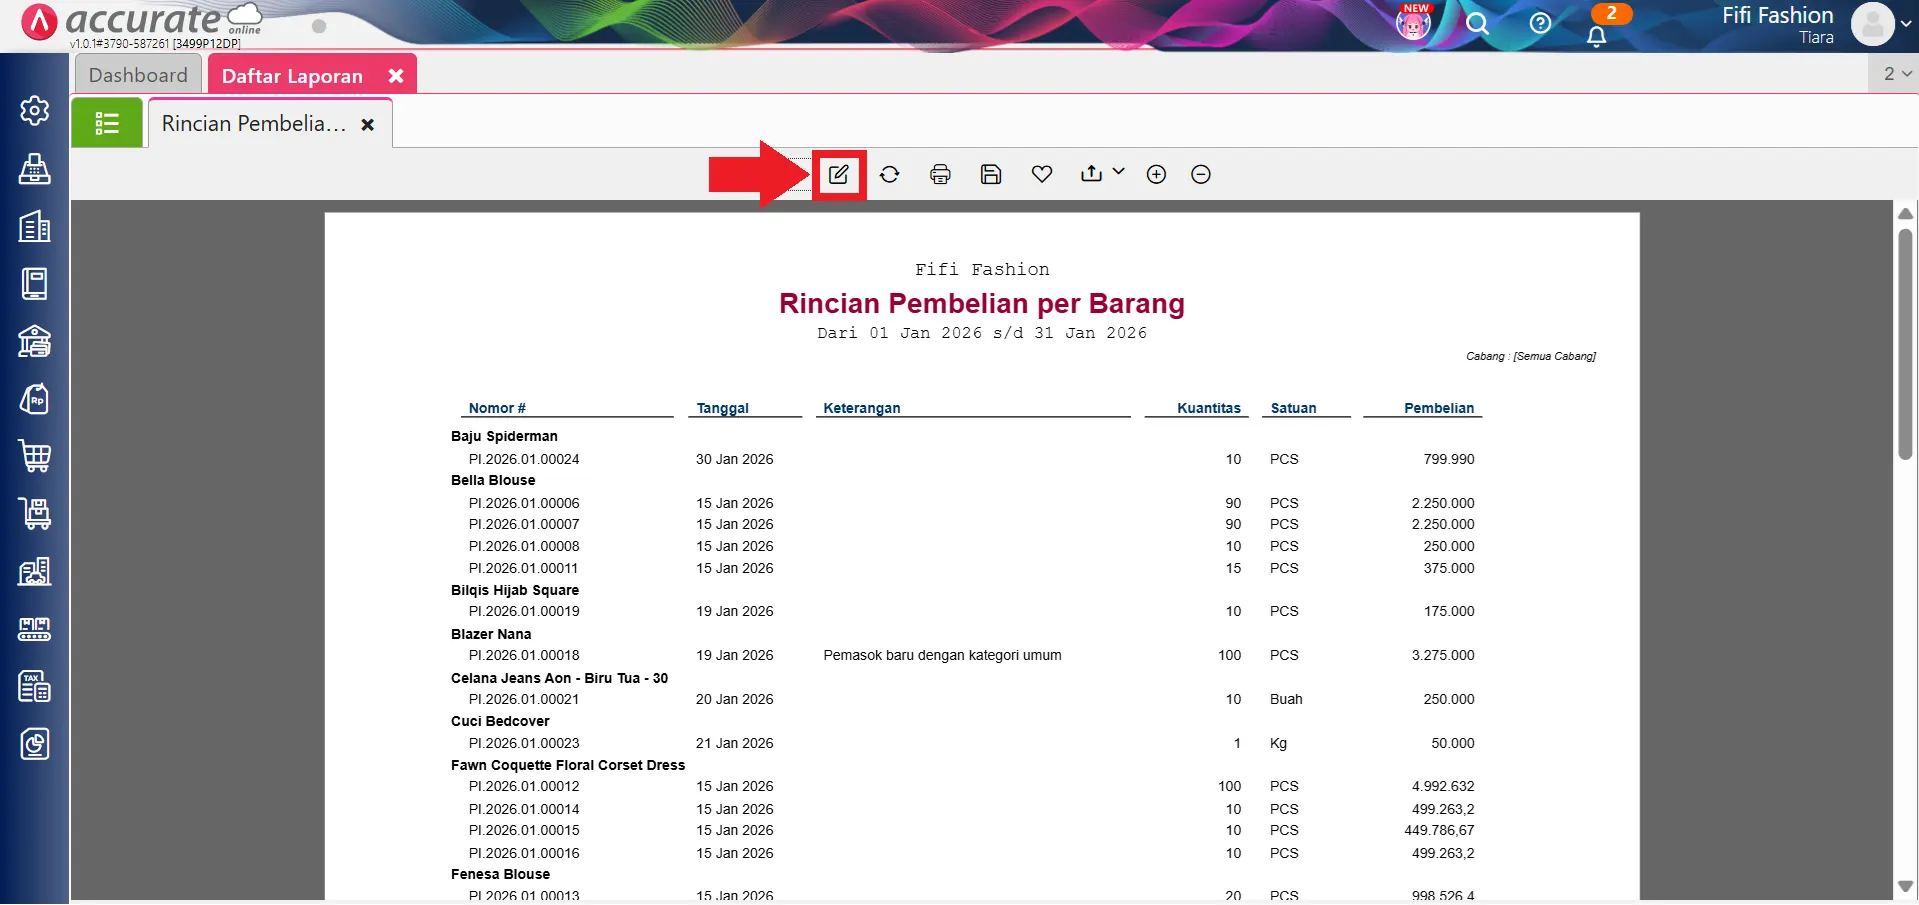Screen dimensions: 1919x905
Task: Open the manufacturing conveyor icon in sidebar
Action: point(35,629)
